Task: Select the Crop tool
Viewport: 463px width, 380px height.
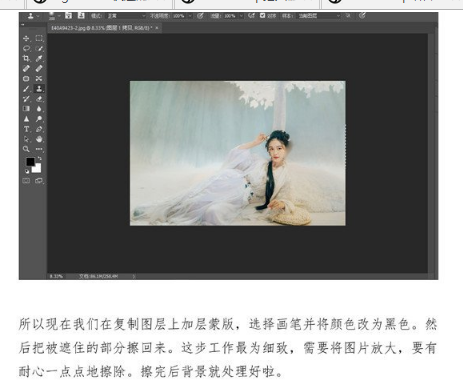Action: 26,59
